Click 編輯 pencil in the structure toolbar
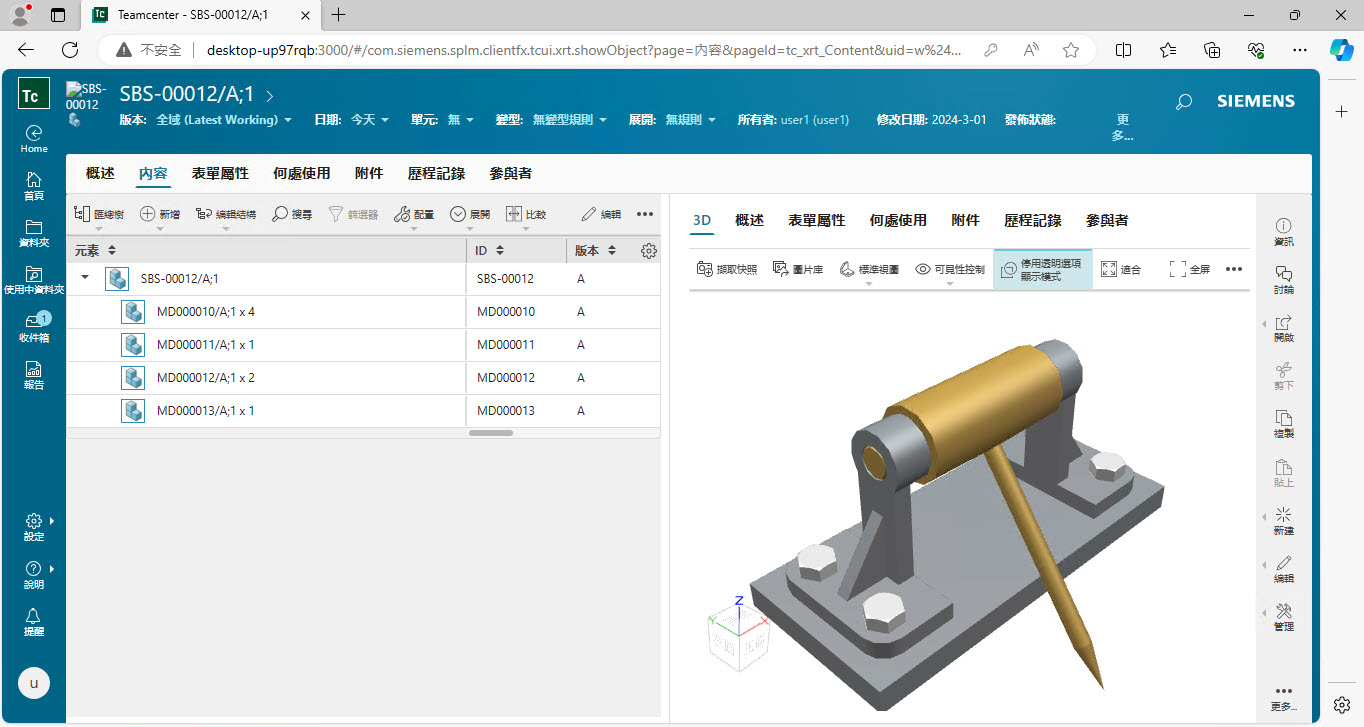Viewport: 1364px width, 727px height. (601, 214)
